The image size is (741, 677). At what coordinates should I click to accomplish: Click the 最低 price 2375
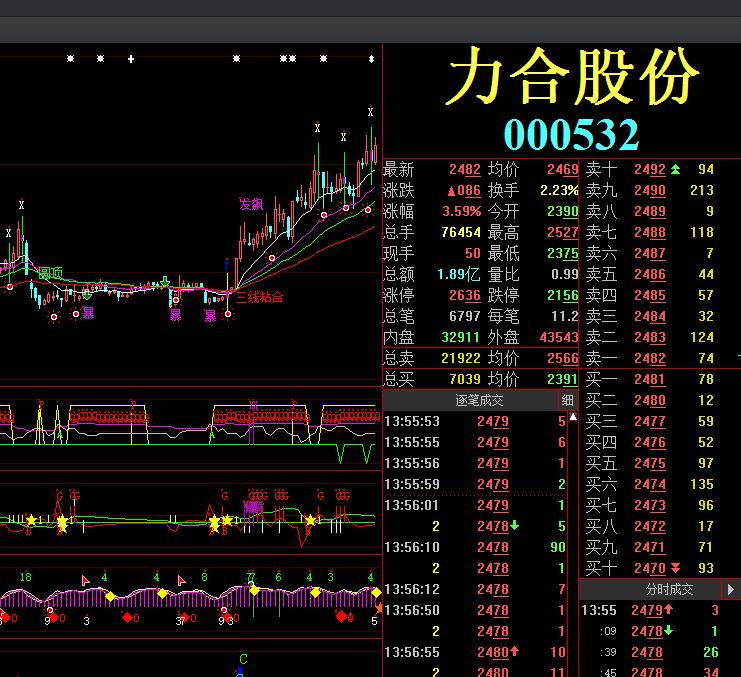pos(562,253)
